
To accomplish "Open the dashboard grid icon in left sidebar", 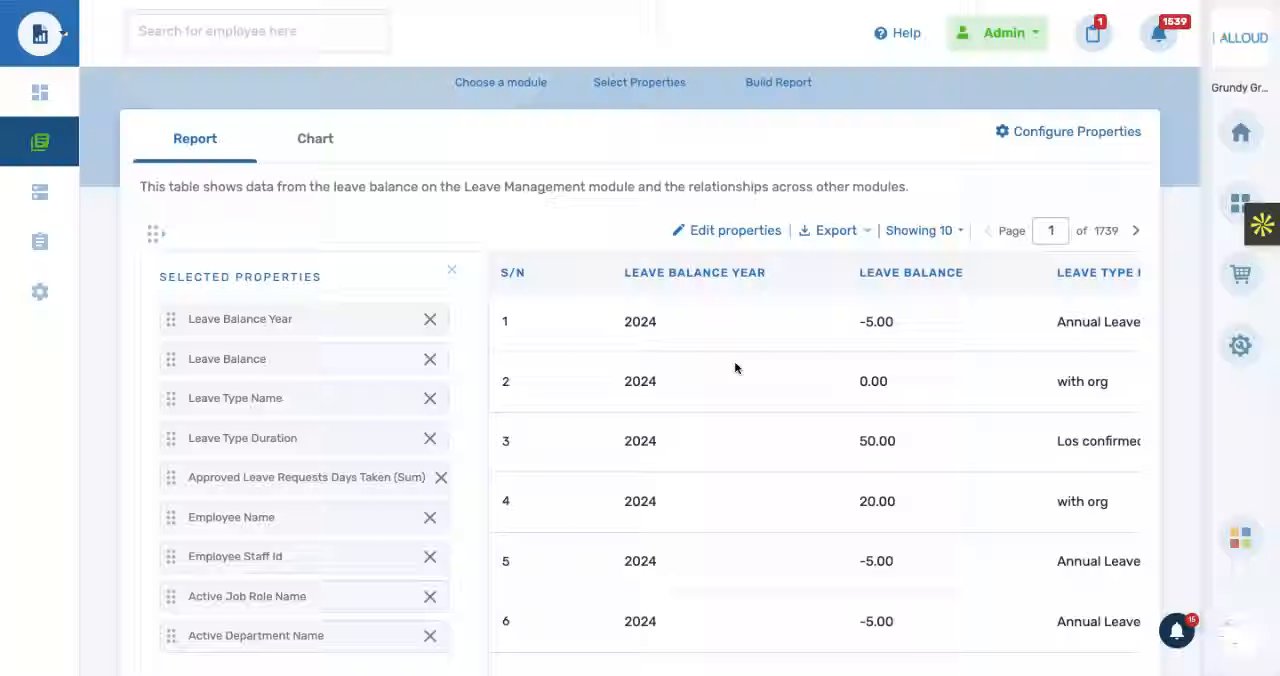I will click(x=40, y=93).
